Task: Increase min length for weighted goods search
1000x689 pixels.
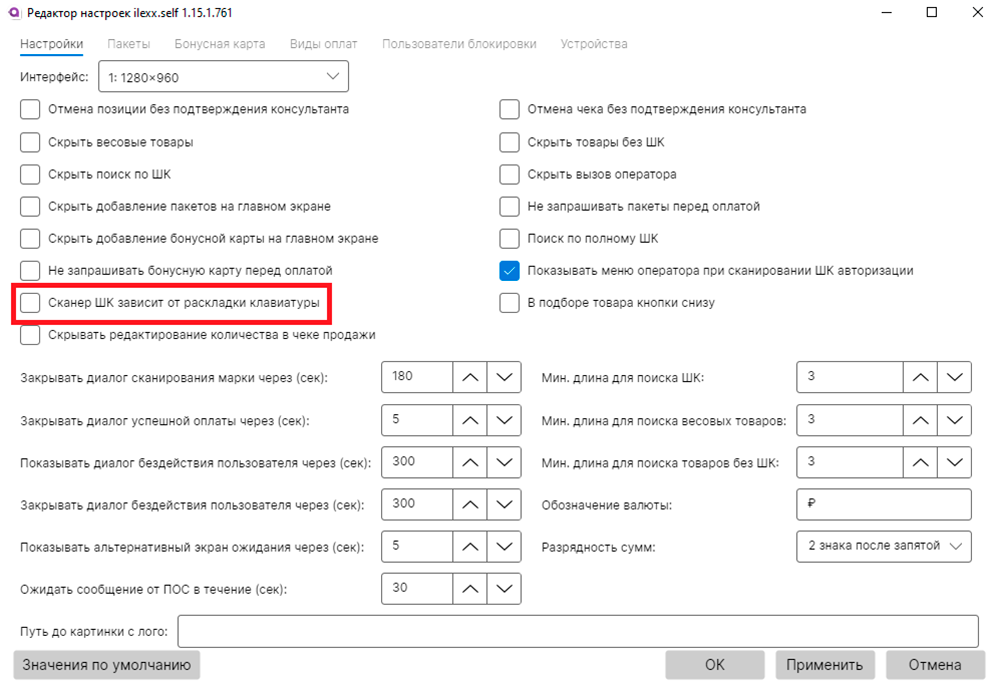Action: [920, 420]
